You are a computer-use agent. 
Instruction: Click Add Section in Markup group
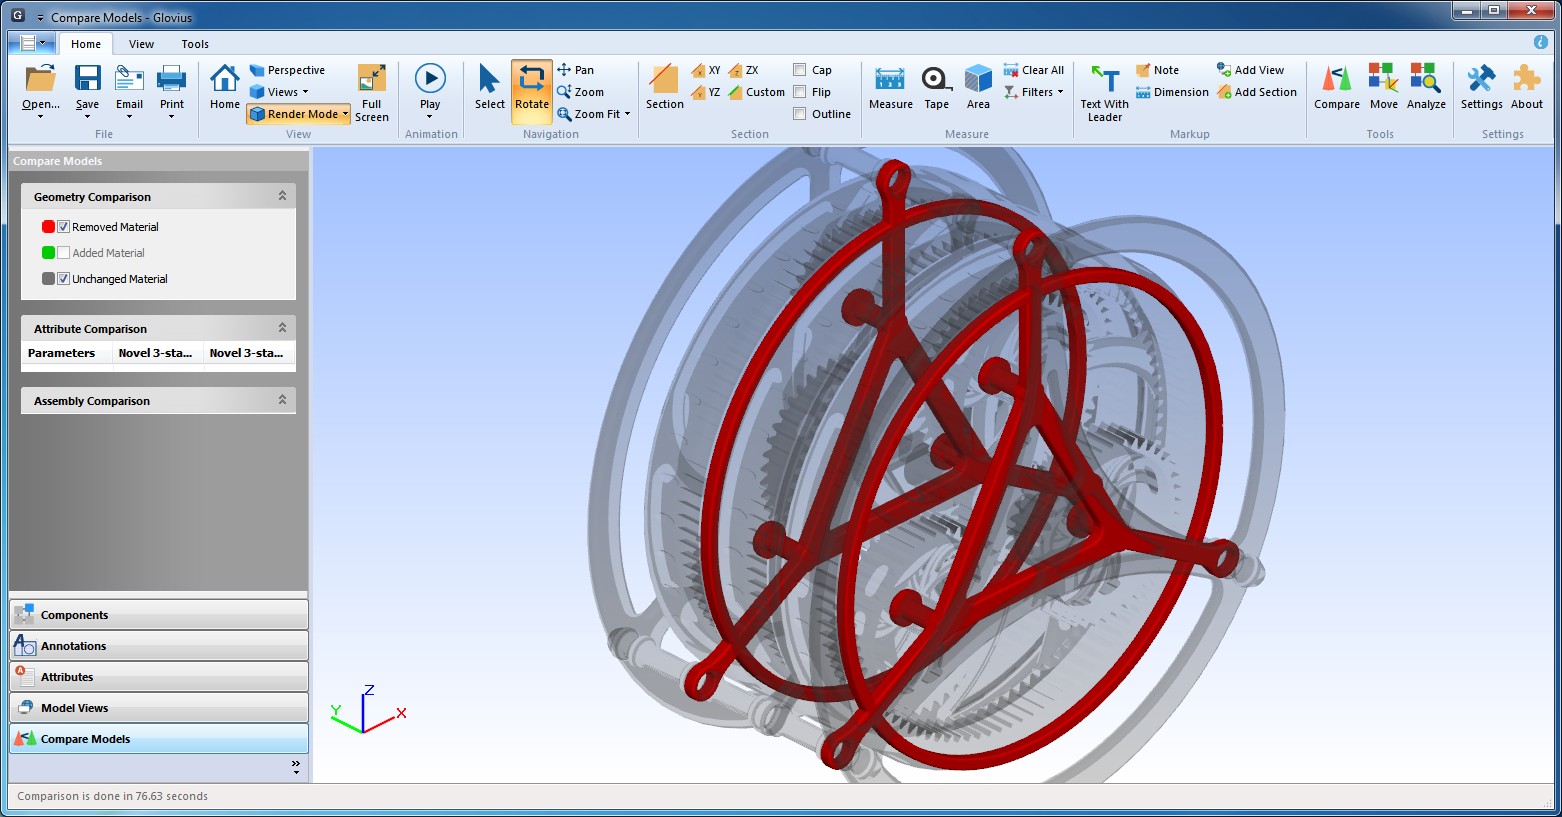(x=1257, y=92)
